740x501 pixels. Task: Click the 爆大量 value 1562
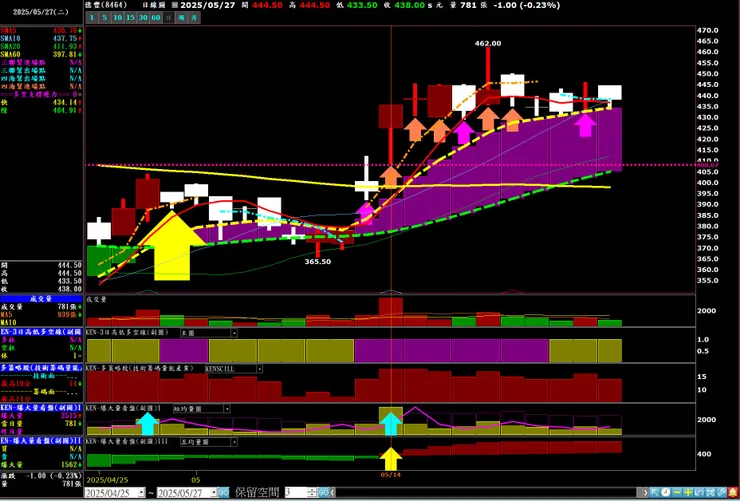click(69, 465)
